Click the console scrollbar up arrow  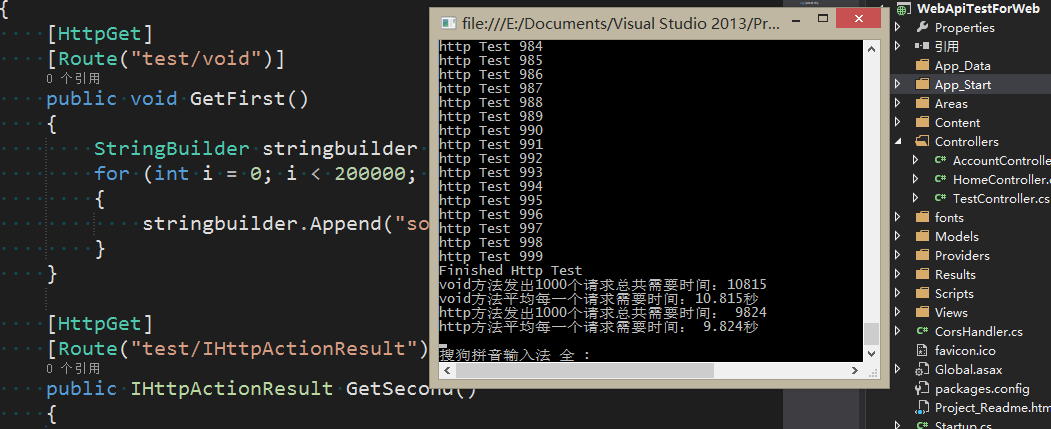click(871, 48)
